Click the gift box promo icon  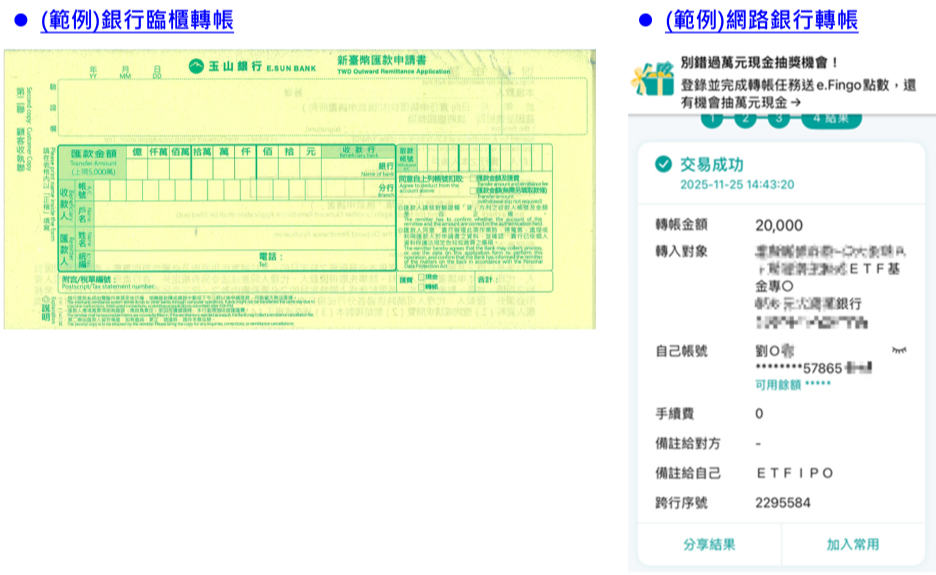pos(652,80)
